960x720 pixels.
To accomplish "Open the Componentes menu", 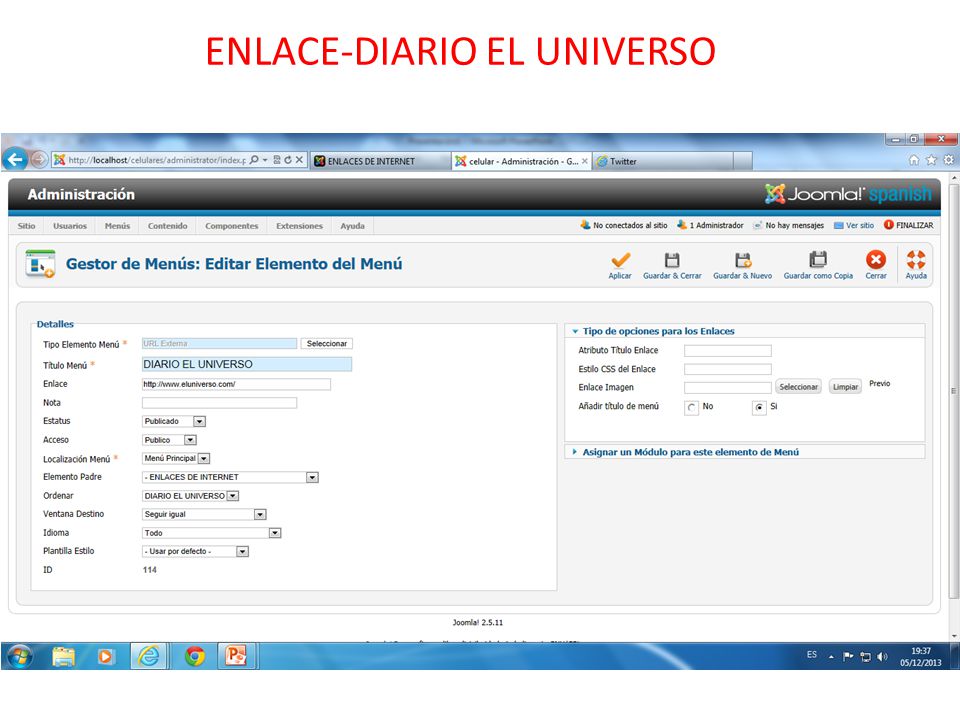I will (231, 226).
